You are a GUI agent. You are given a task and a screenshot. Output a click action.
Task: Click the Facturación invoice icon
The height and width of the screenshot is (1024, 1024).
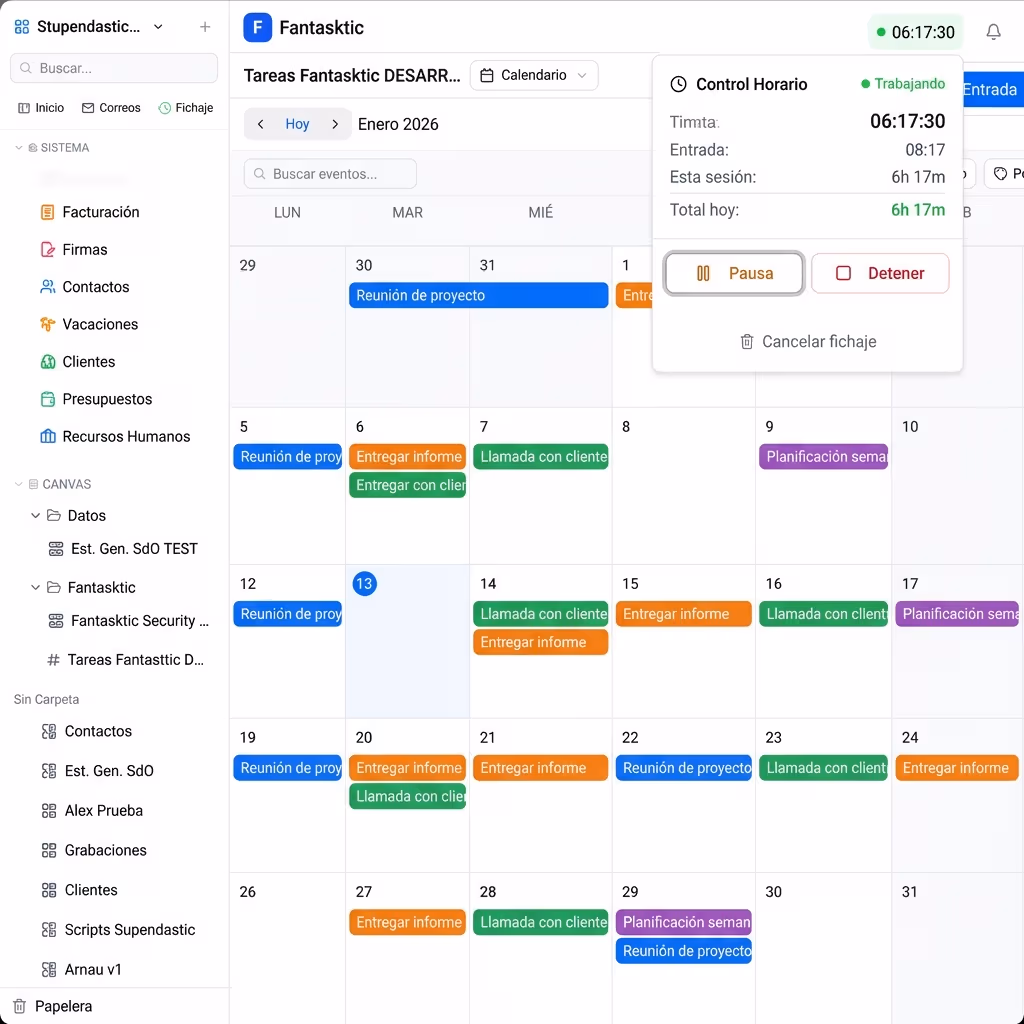[x=48, y=212]
